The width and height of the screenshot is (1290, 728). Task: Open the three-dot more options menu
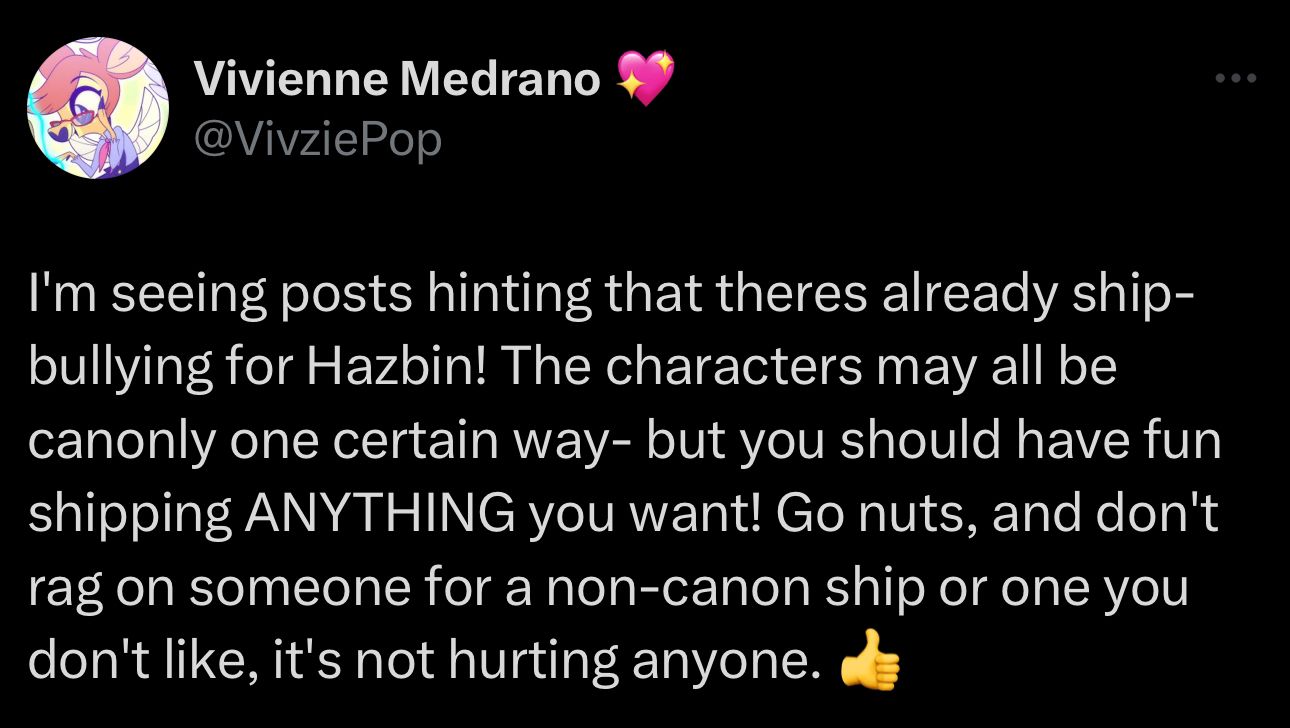(1235, 78)
